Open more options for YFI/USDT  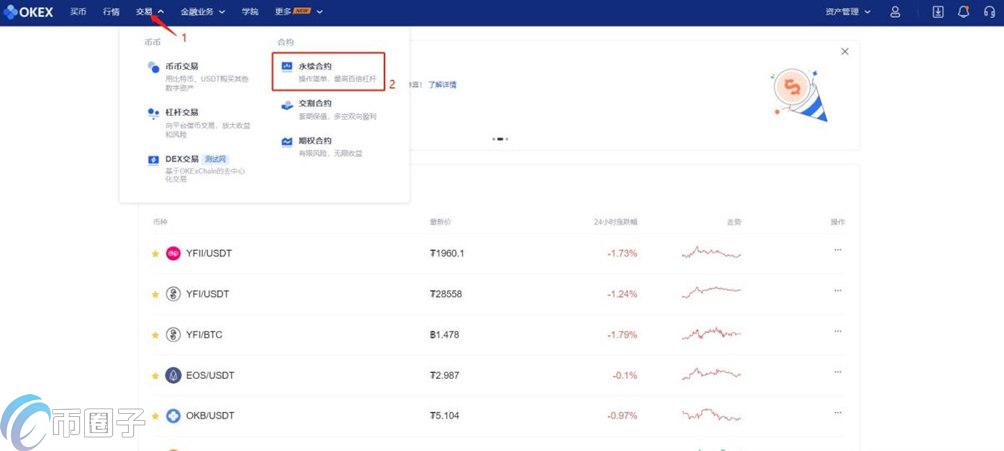coord(838,290)
